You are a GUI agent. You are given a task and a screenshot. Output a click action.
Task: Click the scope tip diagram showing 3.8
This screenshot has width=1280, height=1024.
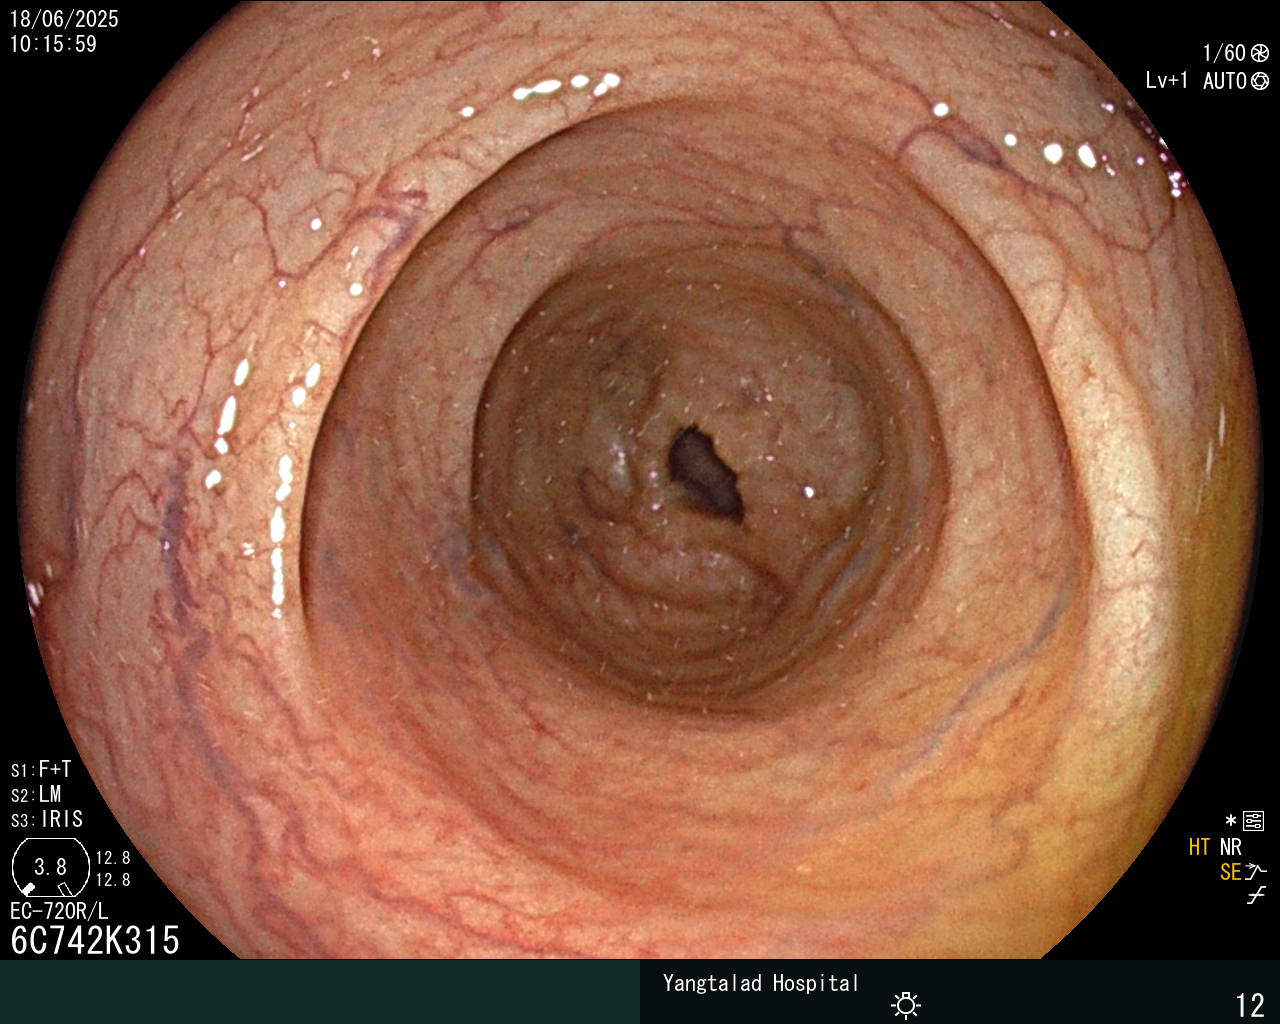51,867
